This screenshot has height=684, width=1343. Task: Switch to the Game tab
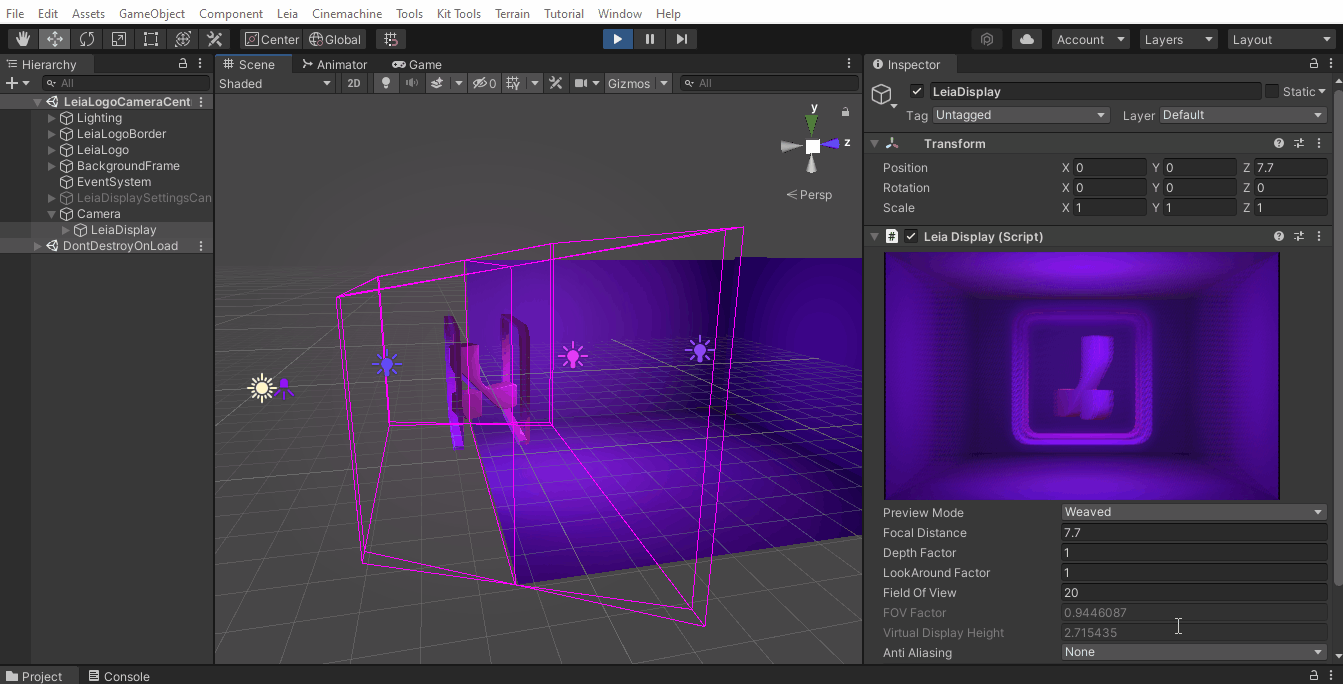pos(417,64)
